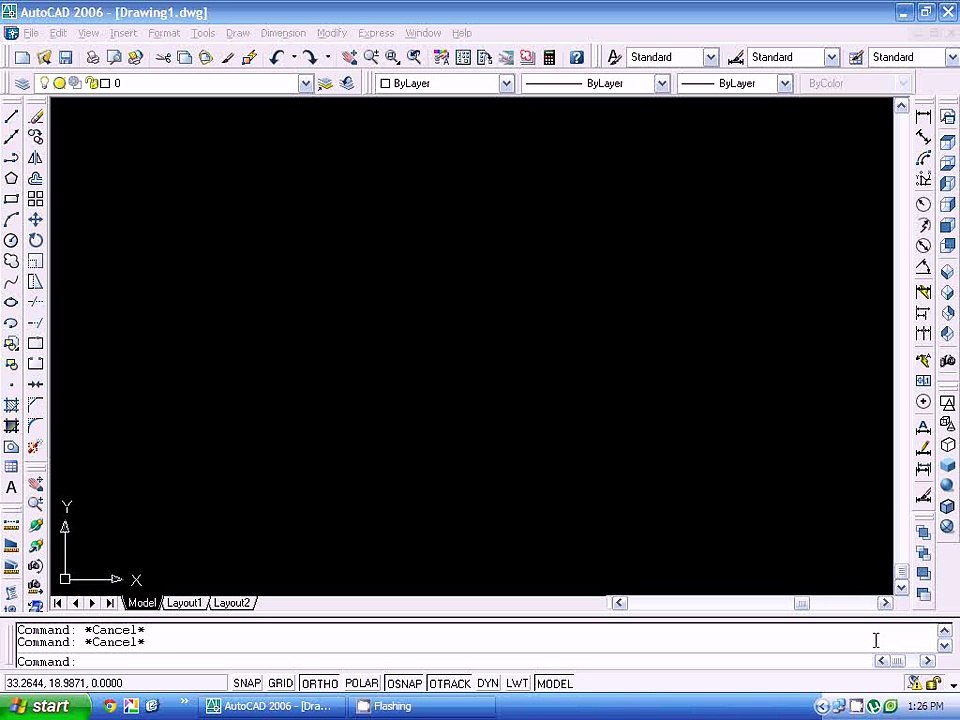Open Layer Properties Manager icon
Viewport: 960px width, 720px height.
[x=22, y=83]
